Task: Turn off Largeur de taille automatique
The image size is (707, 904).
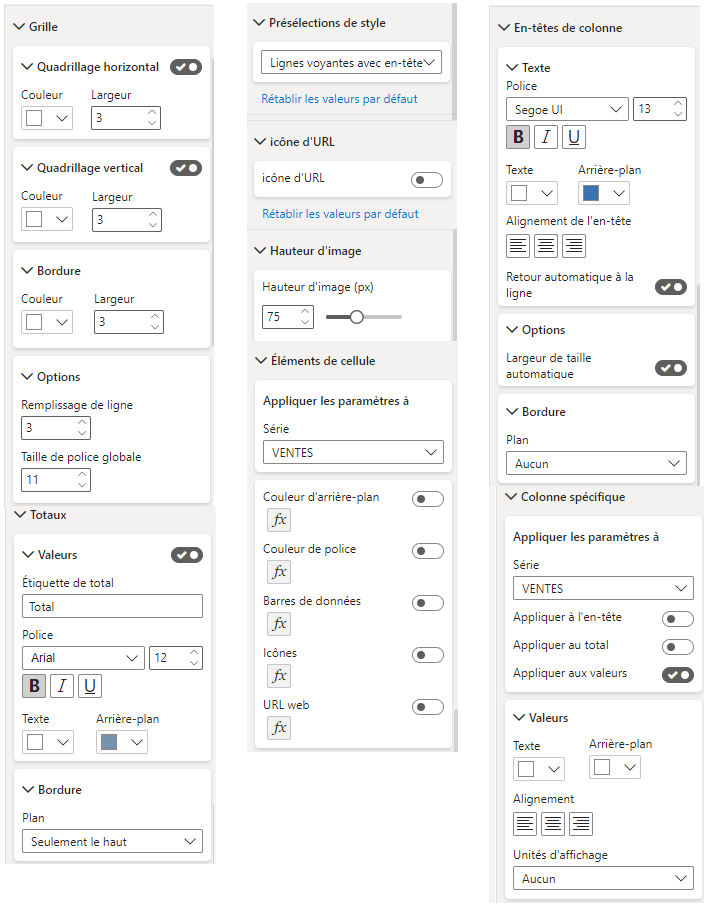Action: point(671,368)
